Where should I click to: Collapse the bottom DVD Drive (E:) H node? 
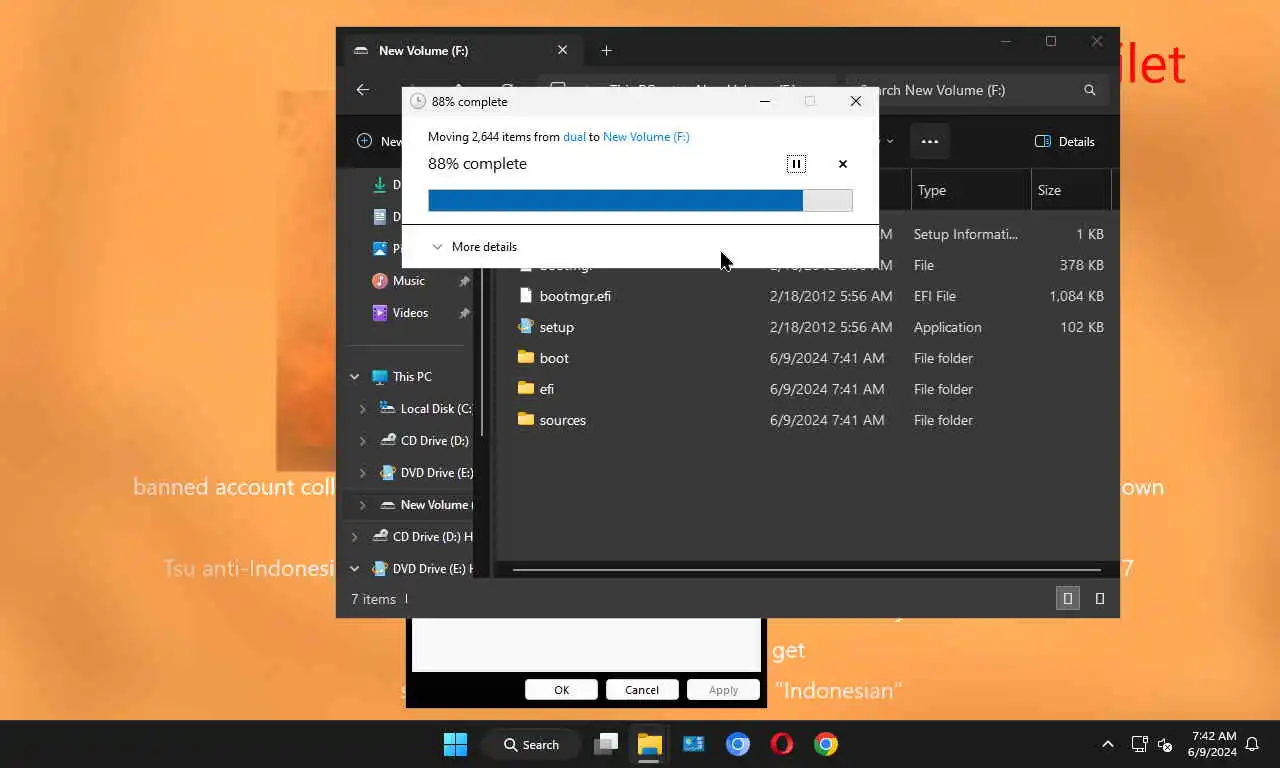[354, 569]
